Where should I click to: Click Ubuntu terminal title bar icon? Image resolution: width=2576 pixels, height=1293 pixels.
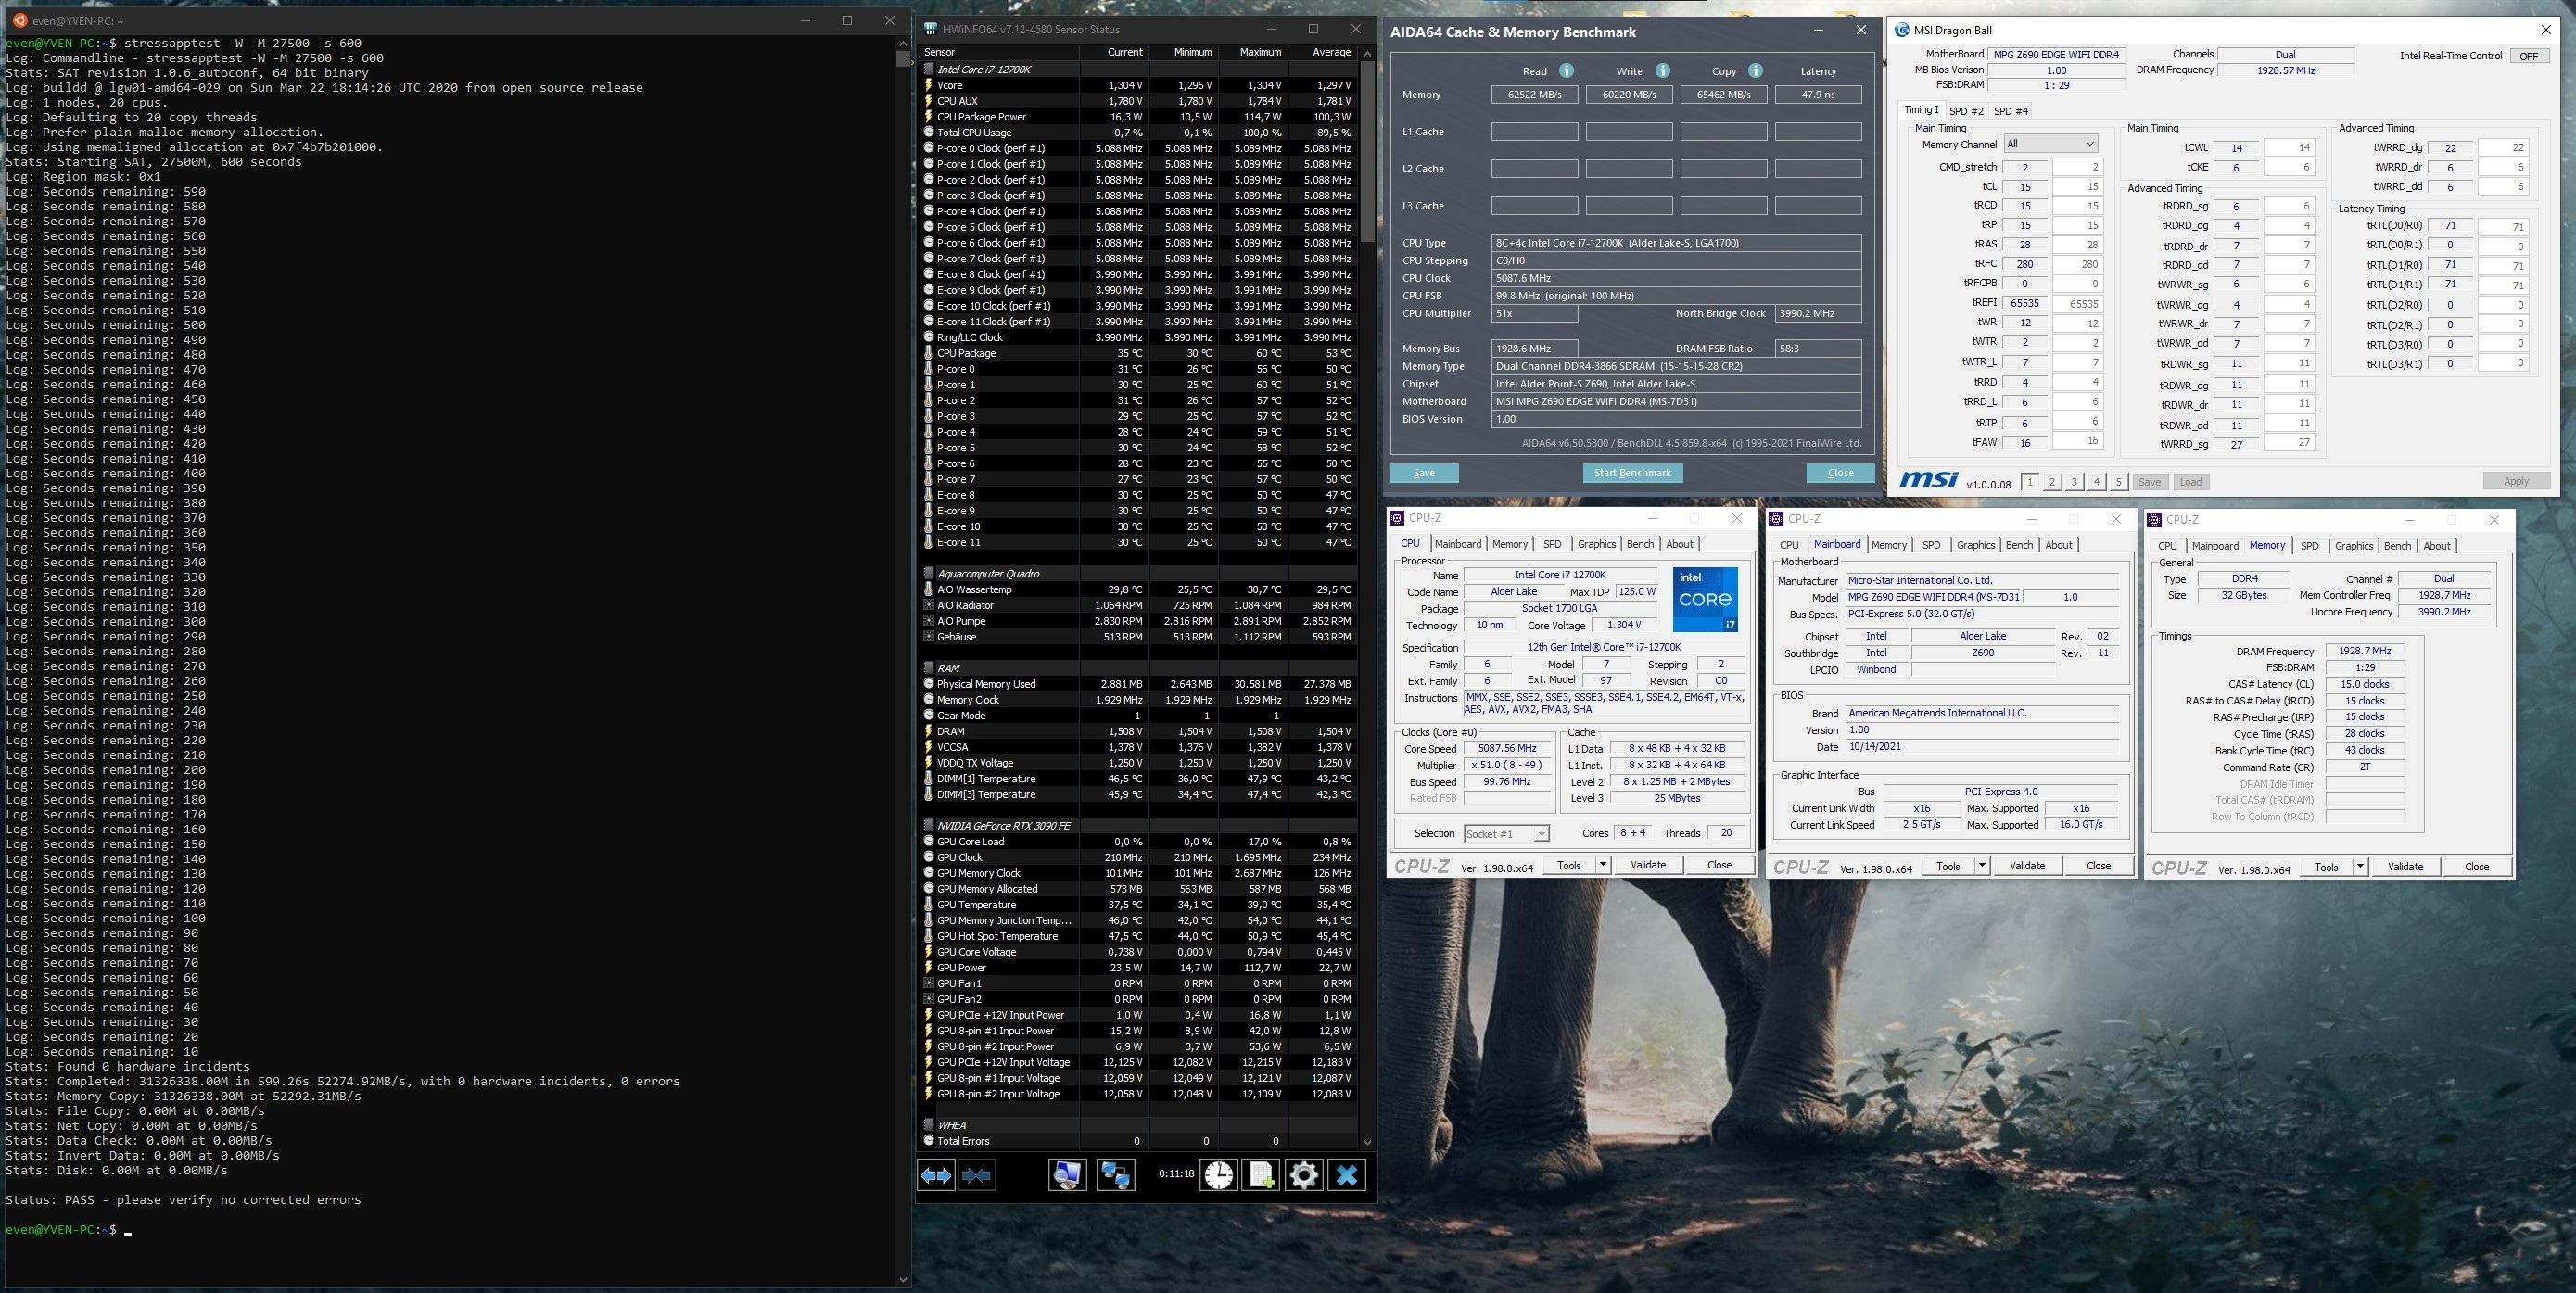tap(20, 20)
